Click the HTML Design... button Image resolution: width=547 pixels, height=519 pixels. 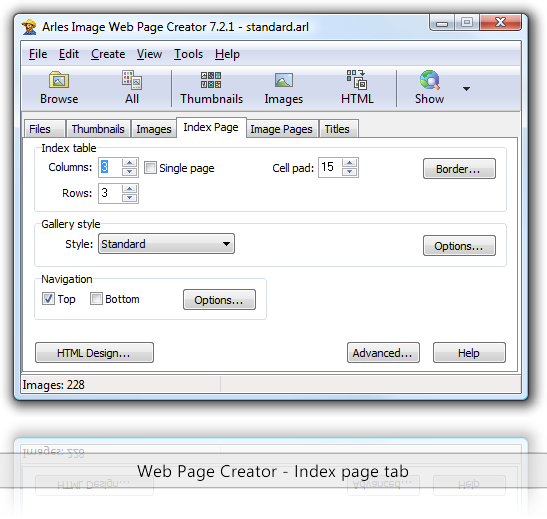94,353
